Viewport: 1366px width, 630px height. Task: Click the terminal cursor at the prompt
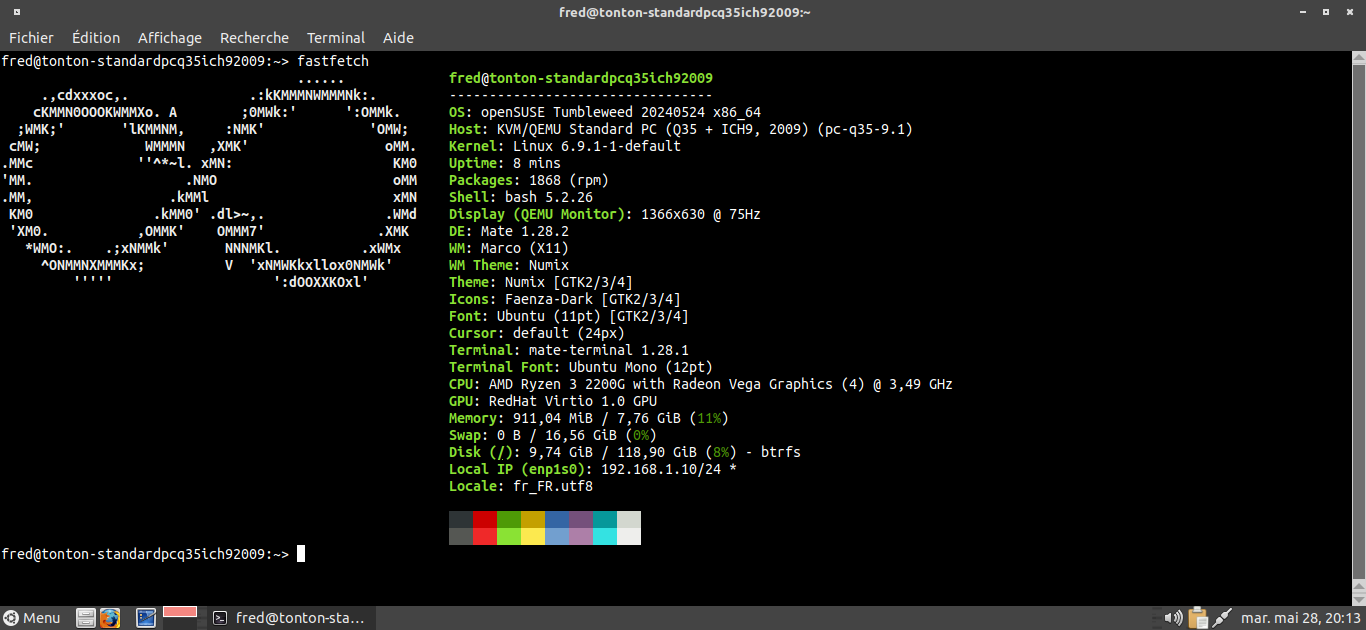tap(301, 554)
